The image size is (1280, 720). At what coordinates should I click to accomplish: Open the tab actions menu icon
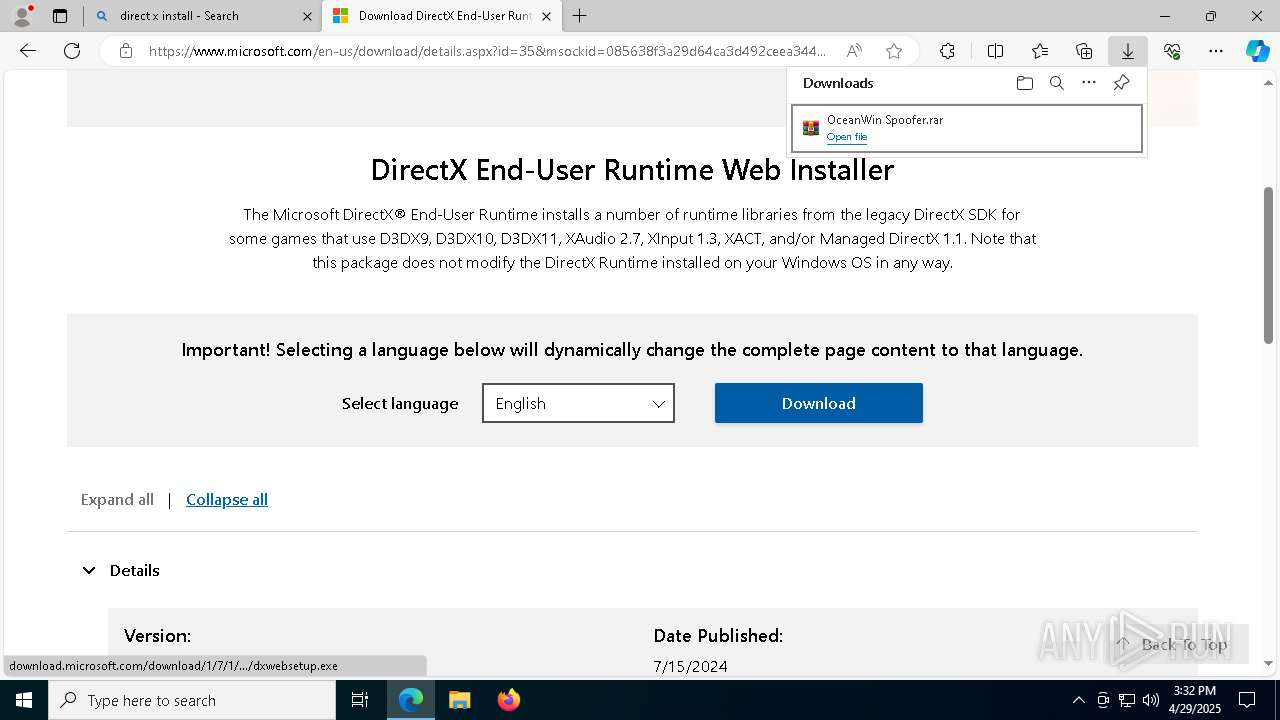coord(60,16)
